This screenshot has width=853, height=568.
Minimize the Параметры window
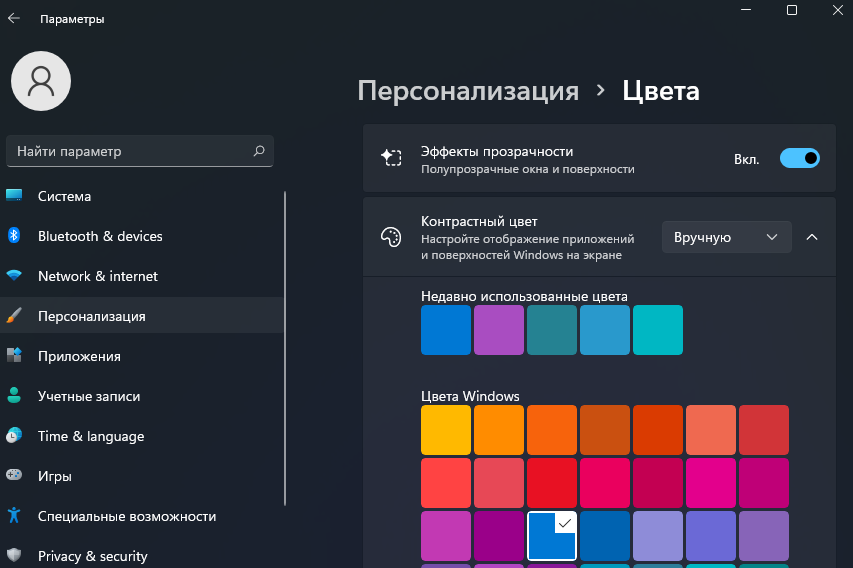(746, 10)
